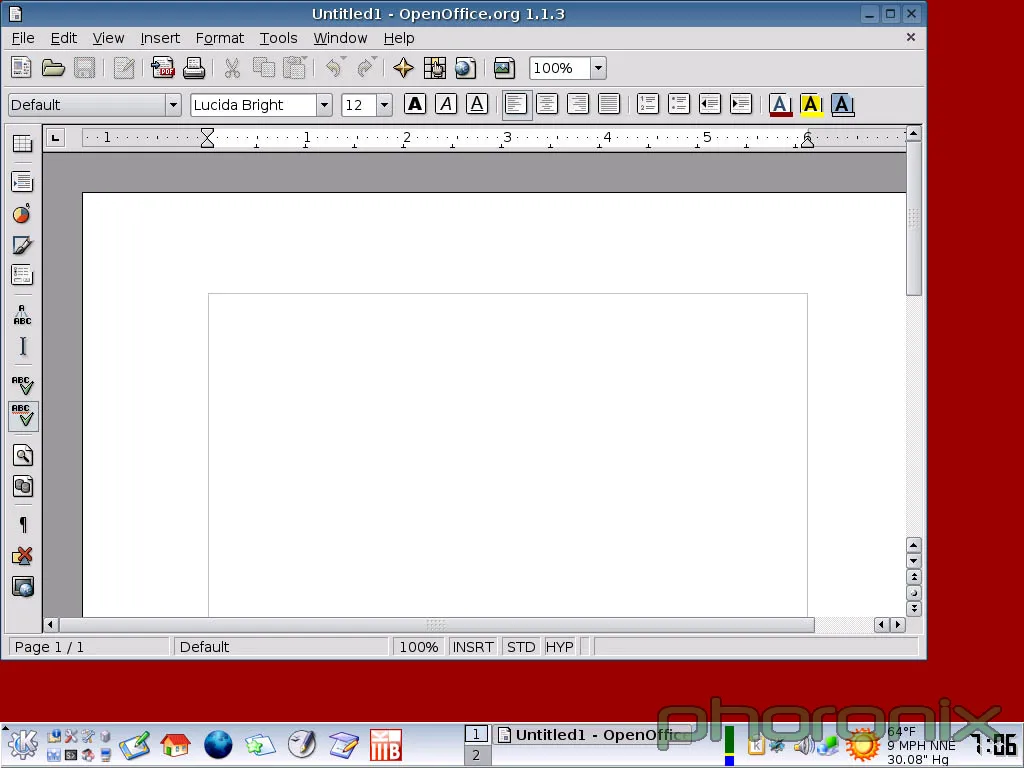This screenshot has height=768, width=1024.
Task: Open the File menu
Action: point(23,38)
